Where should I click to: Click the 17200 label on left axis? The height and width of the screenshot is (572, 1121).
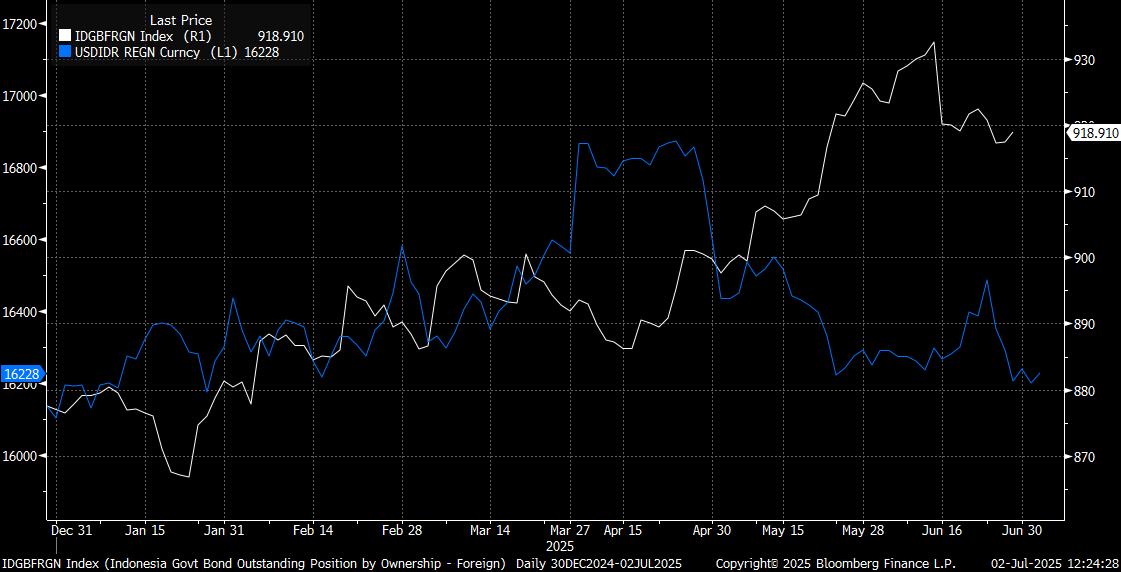tap(22, 24)
